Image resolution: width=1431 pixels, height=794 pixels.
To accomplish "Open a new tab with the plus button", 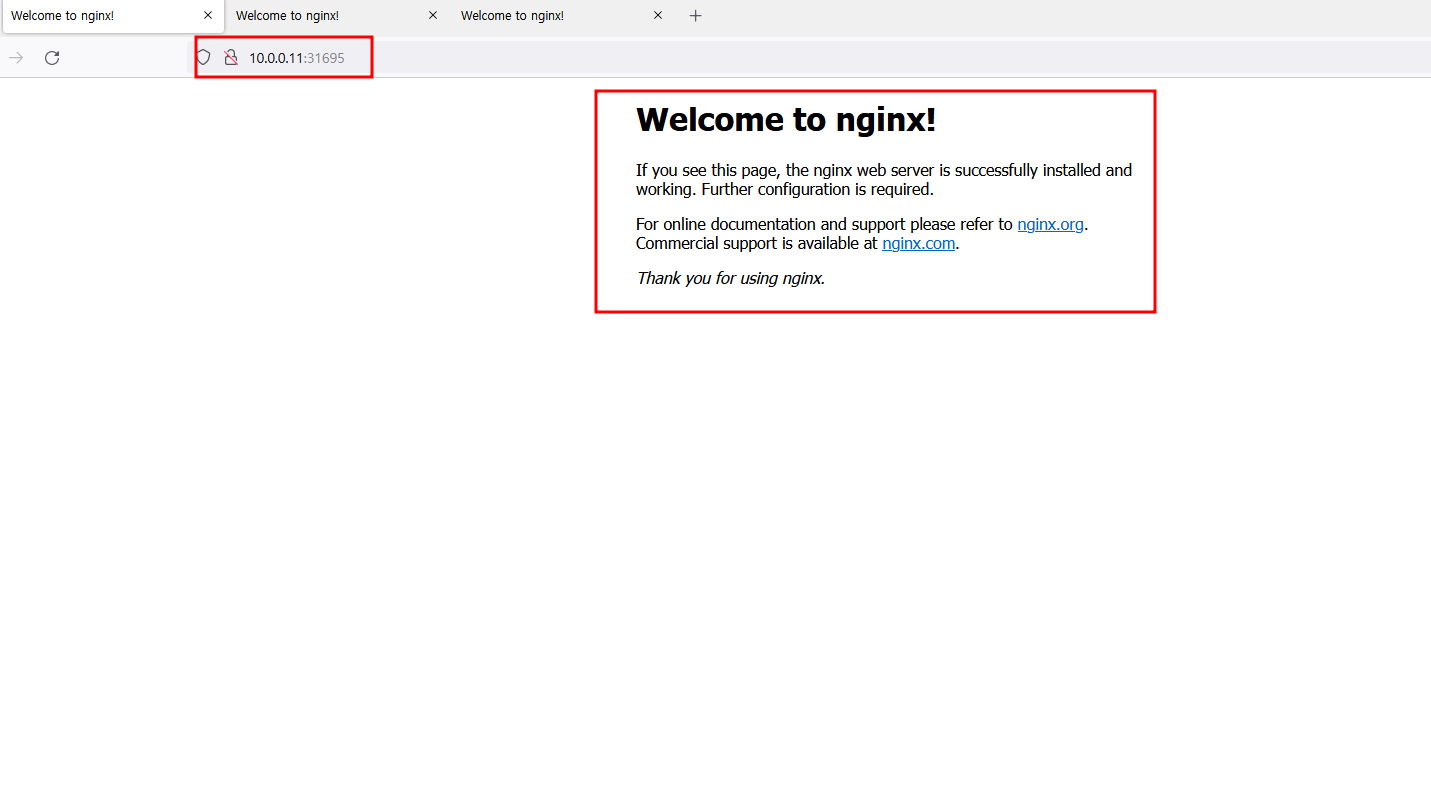I will click(x=696, y=16).
